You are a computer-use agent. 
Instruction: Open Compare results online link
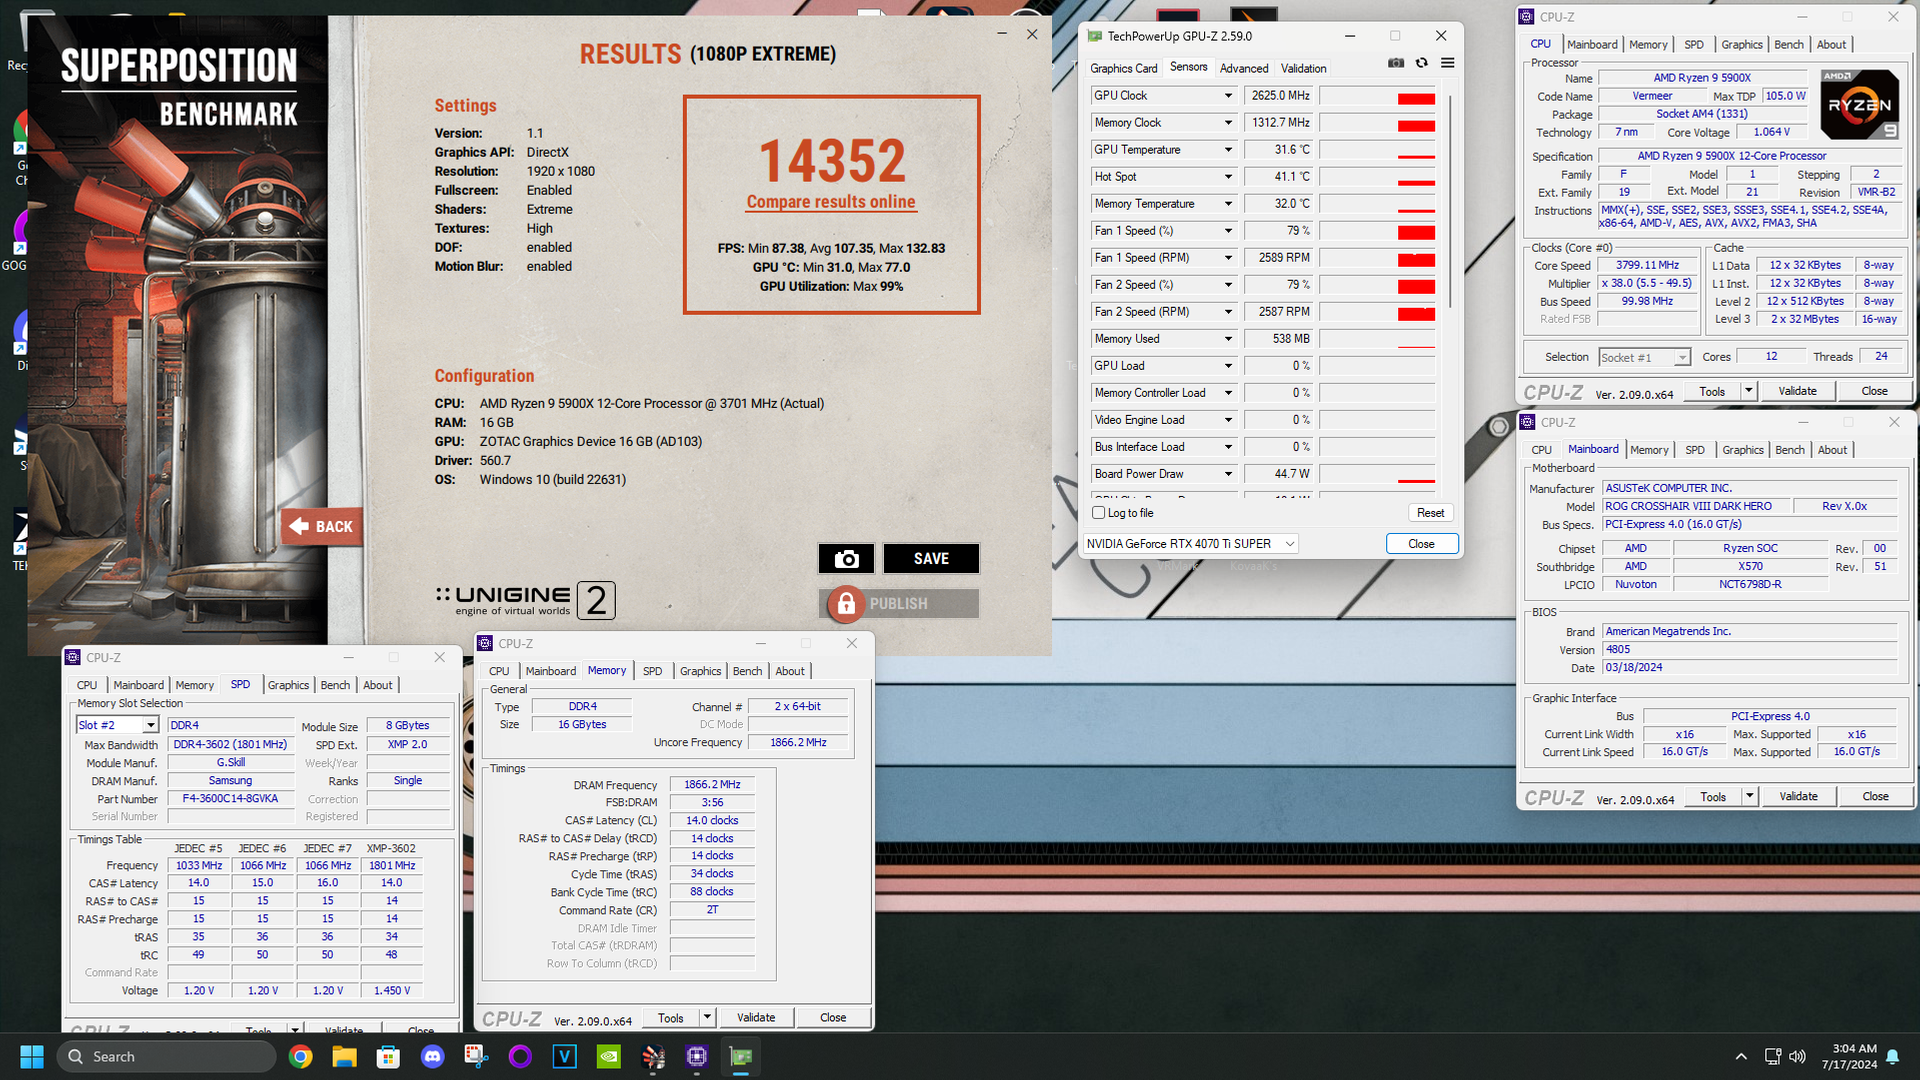click(x=831, y=202)
